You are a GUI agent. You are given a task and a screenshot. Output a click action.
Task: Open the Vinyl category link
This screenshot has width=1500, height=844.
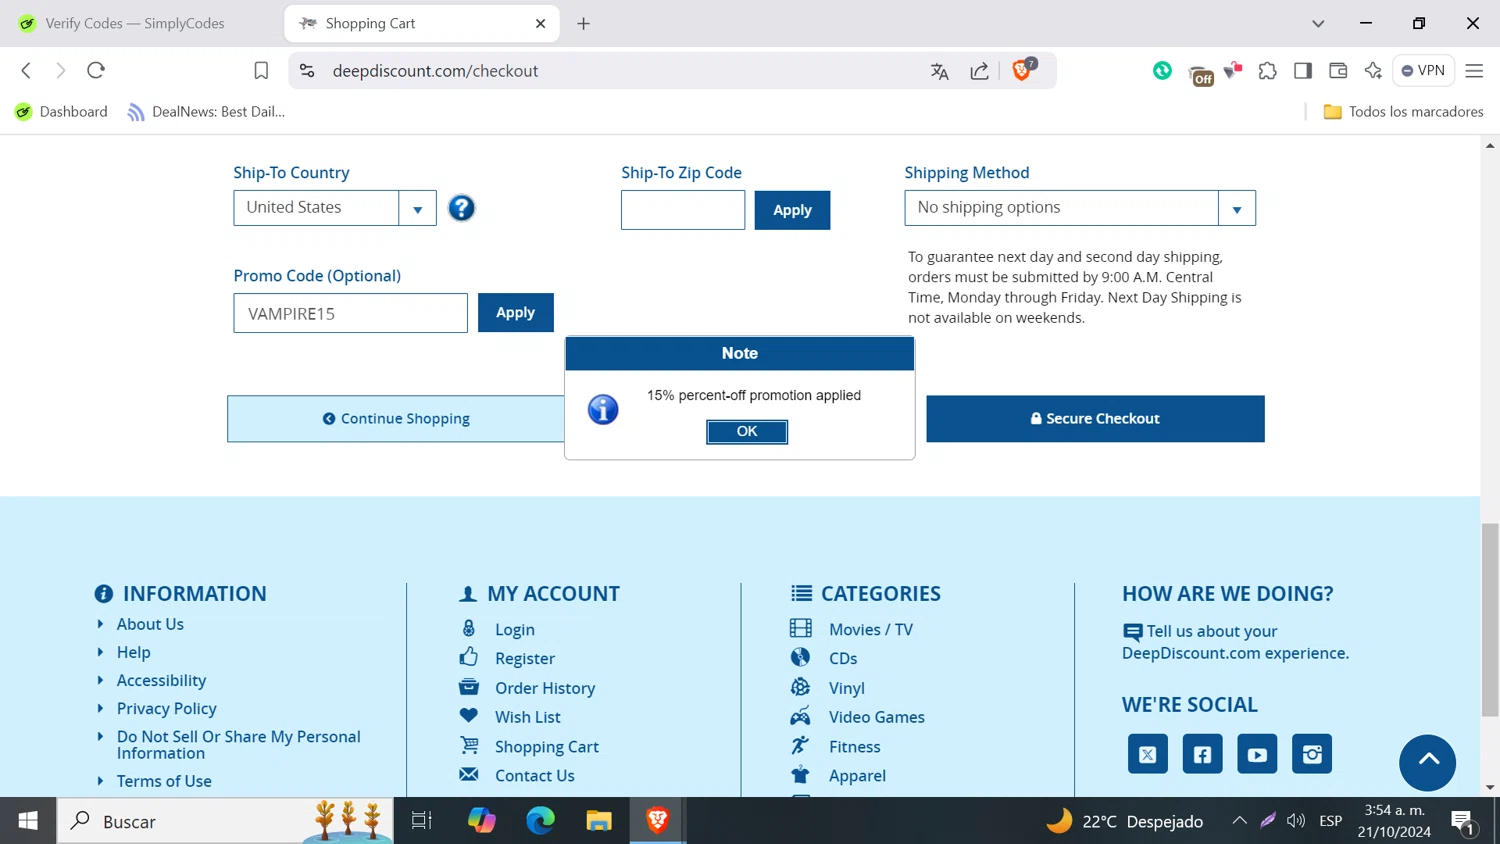(846, 688)
